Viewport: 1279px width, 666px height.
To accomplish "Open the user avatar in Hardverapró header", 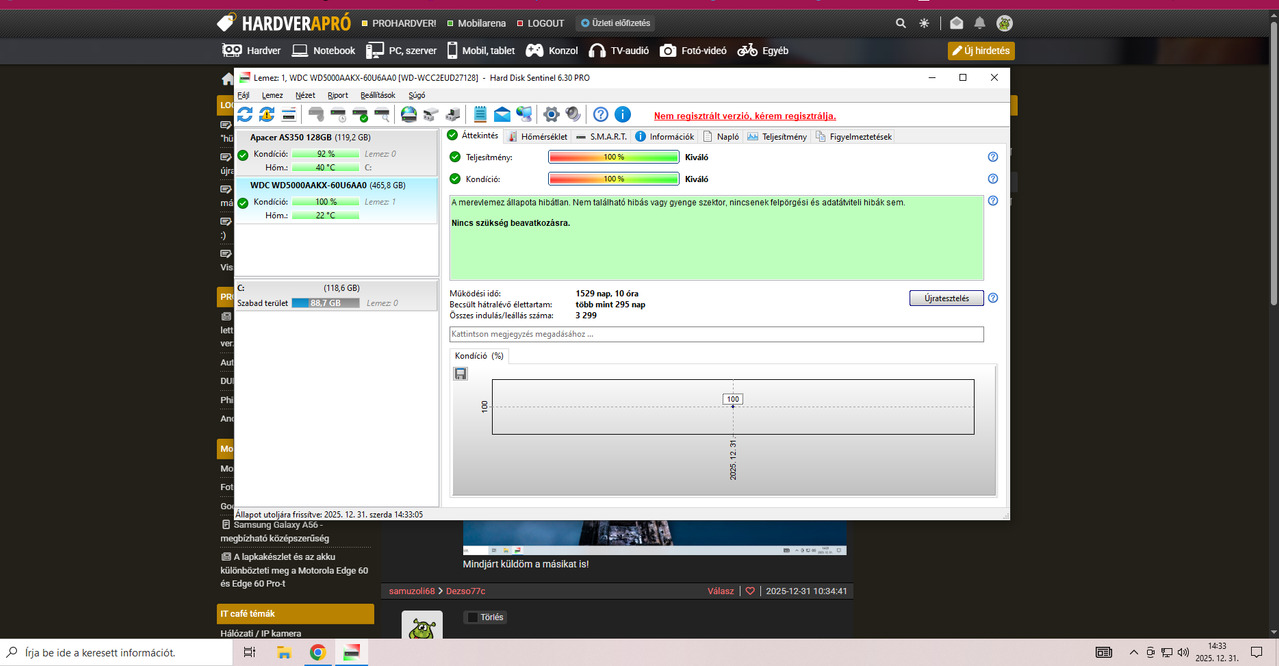I will pos(1004,23).
